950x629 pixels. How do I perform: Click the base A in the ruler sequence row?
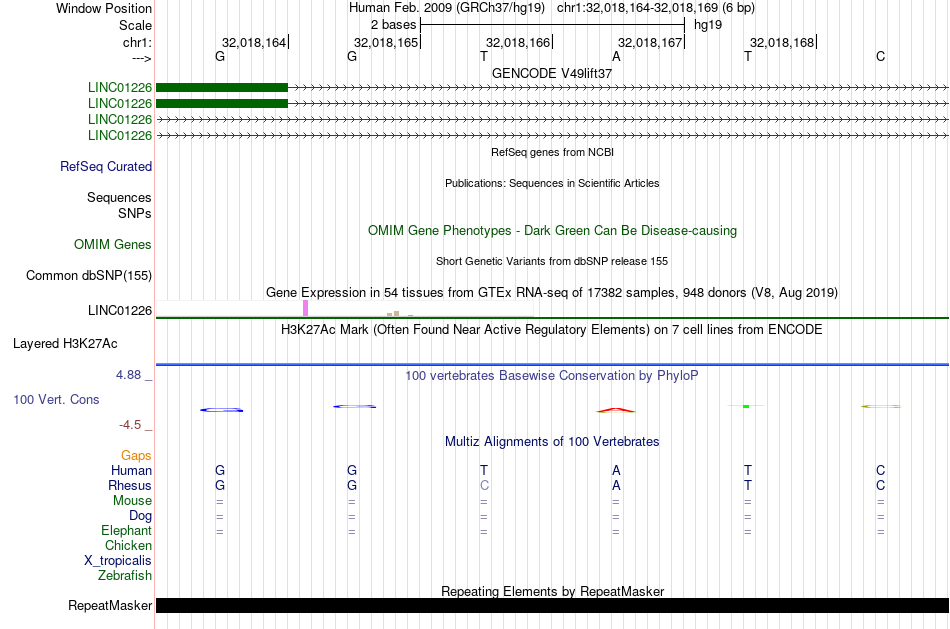point(616,56)
